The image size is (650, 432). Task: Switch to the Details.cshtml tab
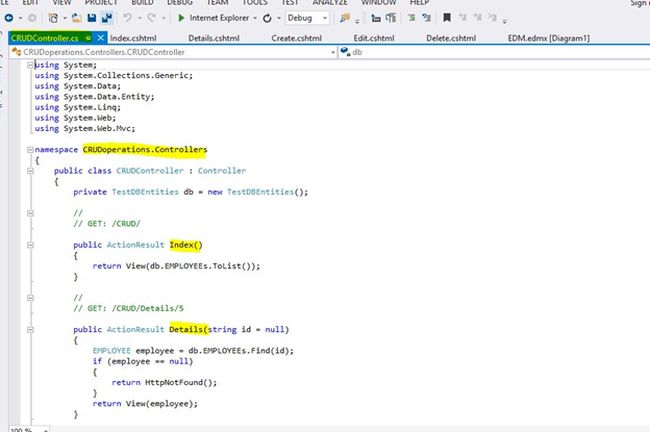(x=214, y=38)
